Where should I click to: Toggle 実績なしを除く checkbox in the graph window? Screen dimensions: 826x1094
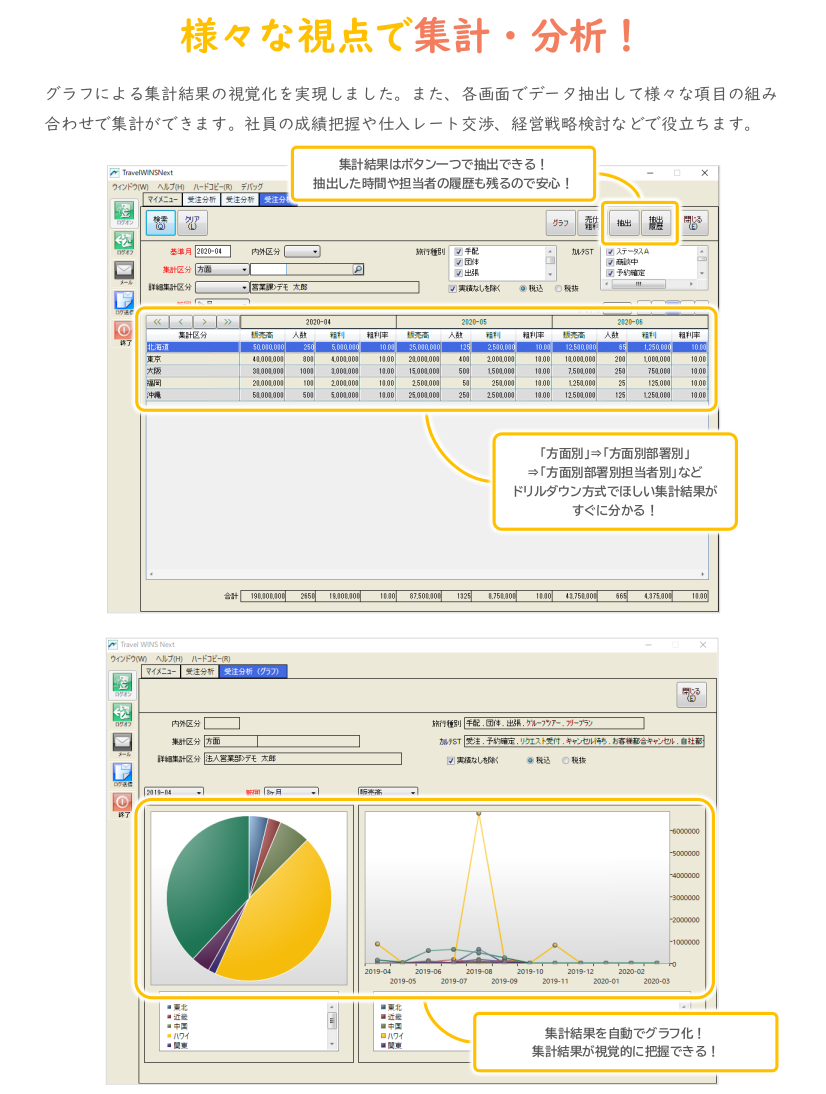451,760
